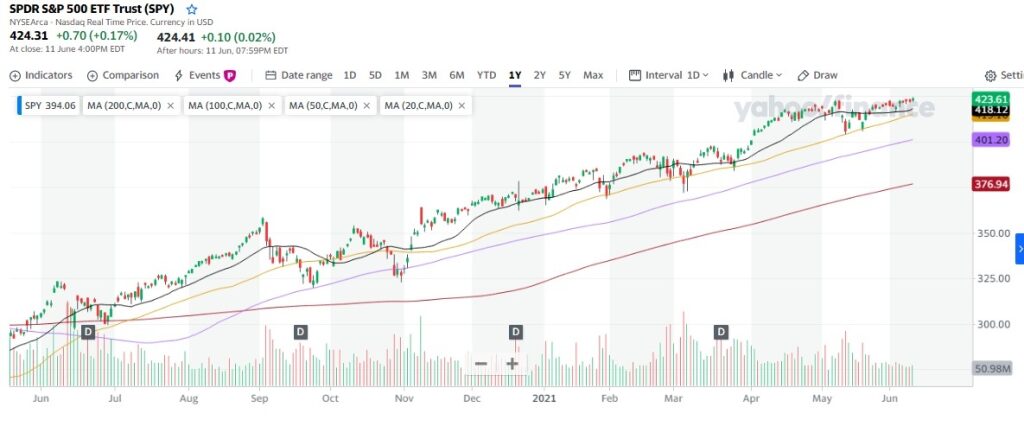Open chart Settings gear
The width and height of the screenshot is (1024, 426).
(990, 76)
